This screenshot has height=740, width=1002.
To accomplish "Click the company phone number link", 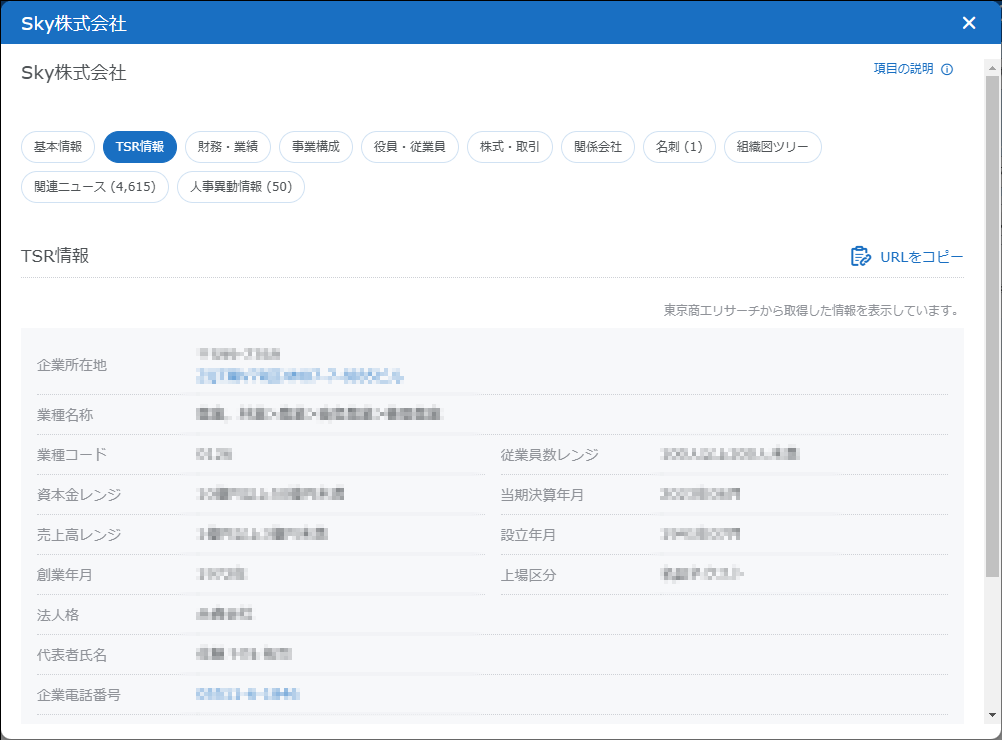I will (x=249, y=694).
